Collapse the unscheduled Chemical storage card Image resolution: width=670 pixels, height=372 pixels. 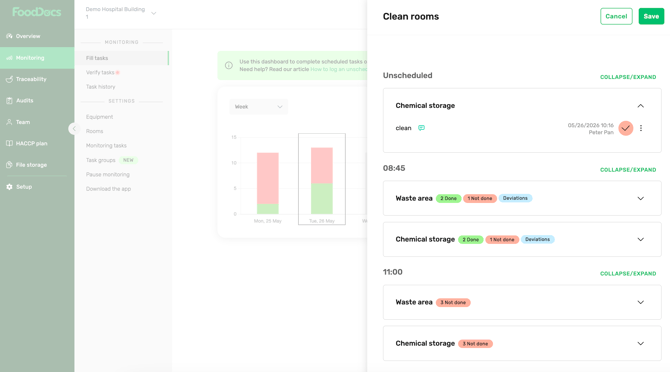(641, 105)
